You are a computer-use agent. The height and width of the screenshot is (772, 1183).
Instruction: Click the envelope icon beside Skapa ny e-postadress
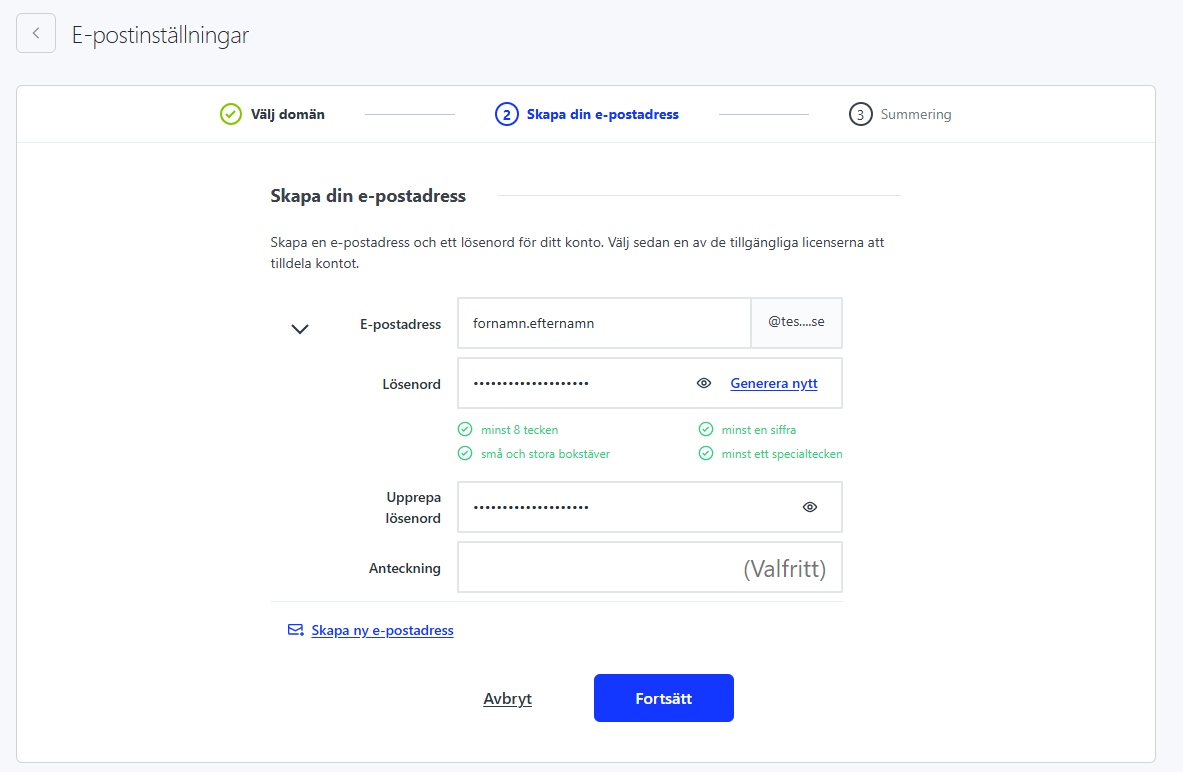(296, 630)
